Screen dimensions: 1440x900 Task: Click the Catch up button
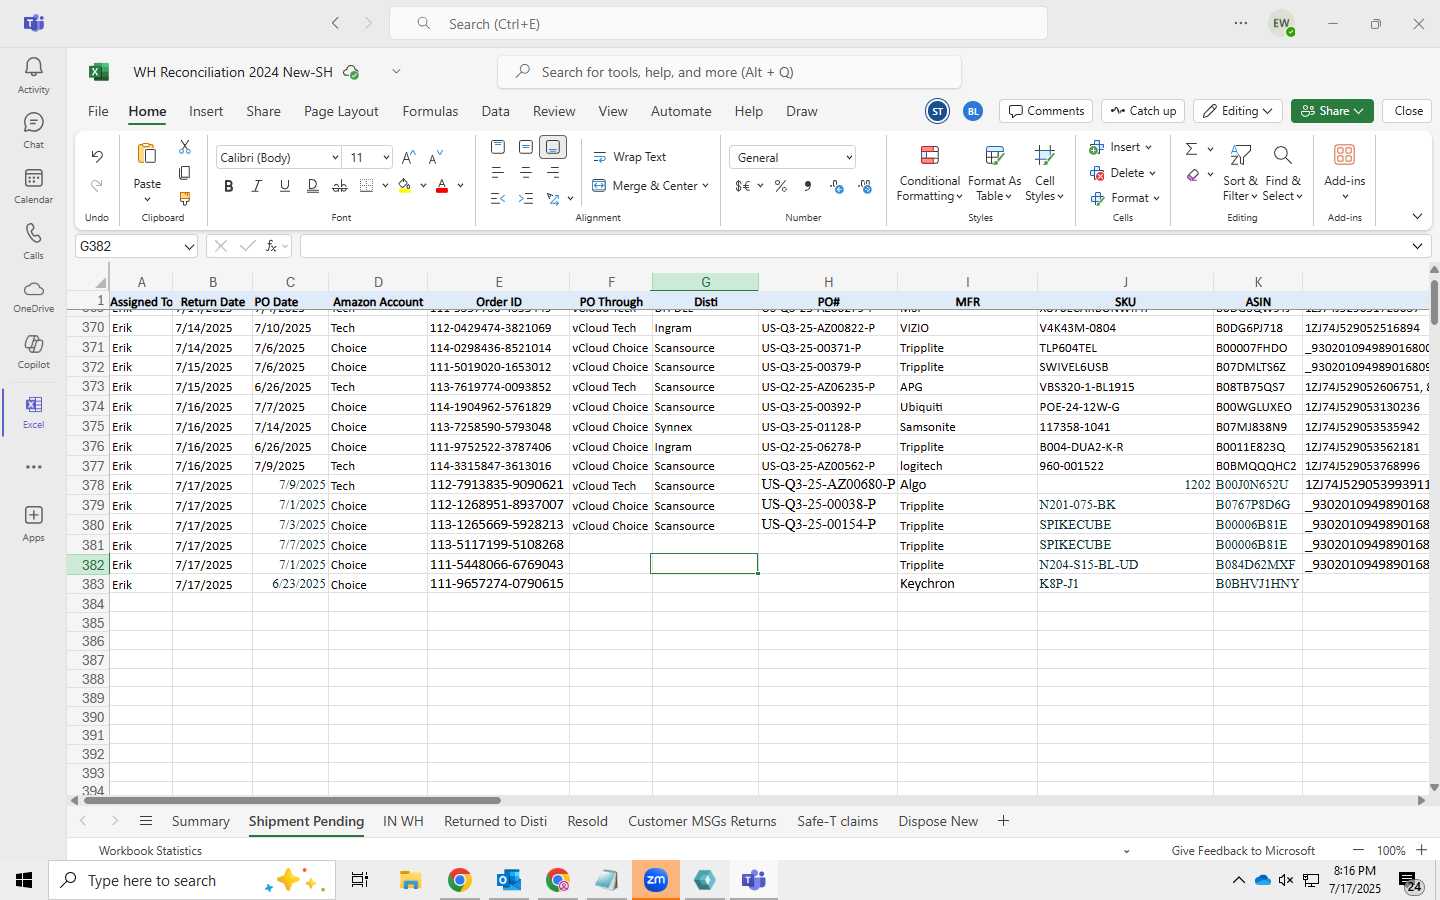1143,111
